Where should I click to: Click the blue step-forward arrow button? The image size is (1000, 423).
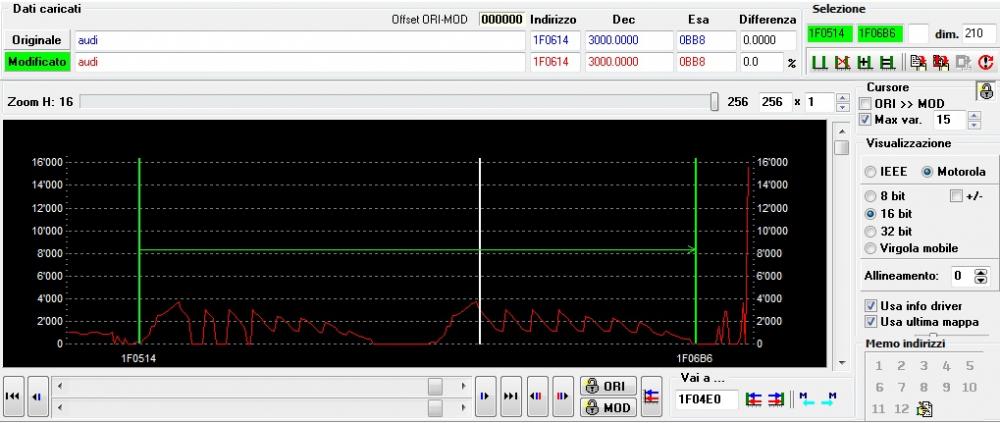point(485,396)
